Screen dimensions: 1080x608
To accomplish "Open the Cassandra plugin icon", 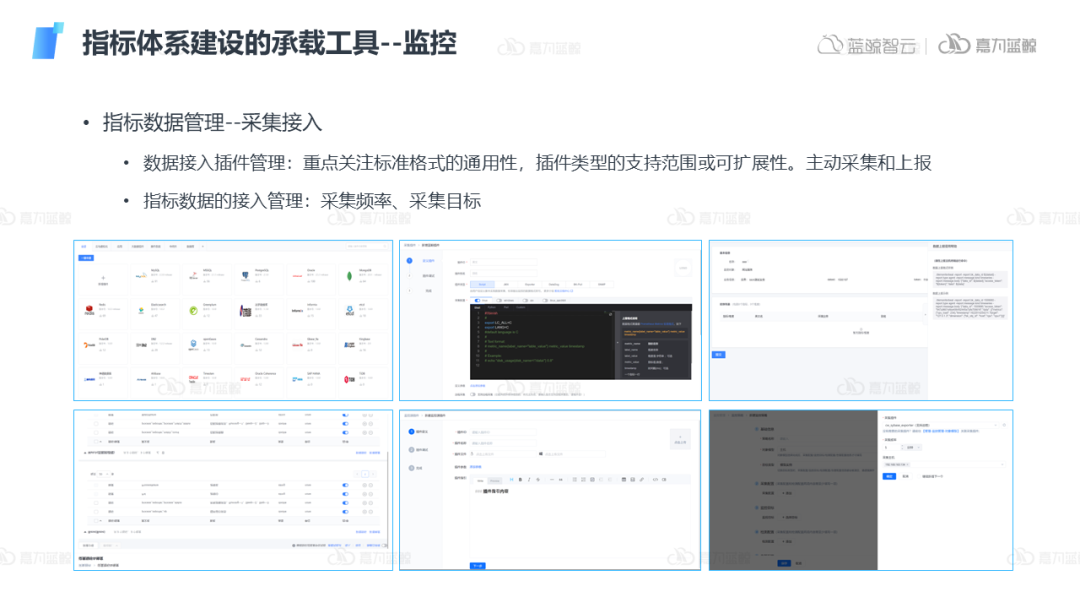I will 245,345.
